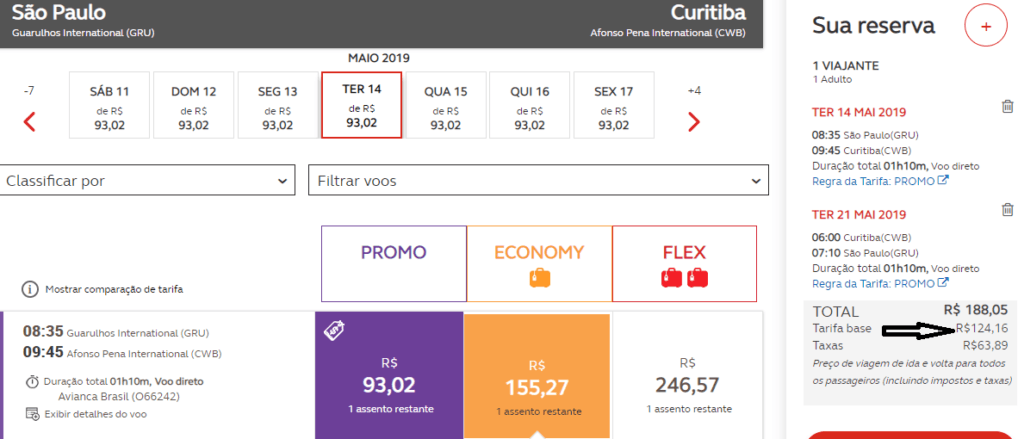1024x439 pixels.
Task: Click the promo tag icon on purple fare
Action: coord(332,332)
